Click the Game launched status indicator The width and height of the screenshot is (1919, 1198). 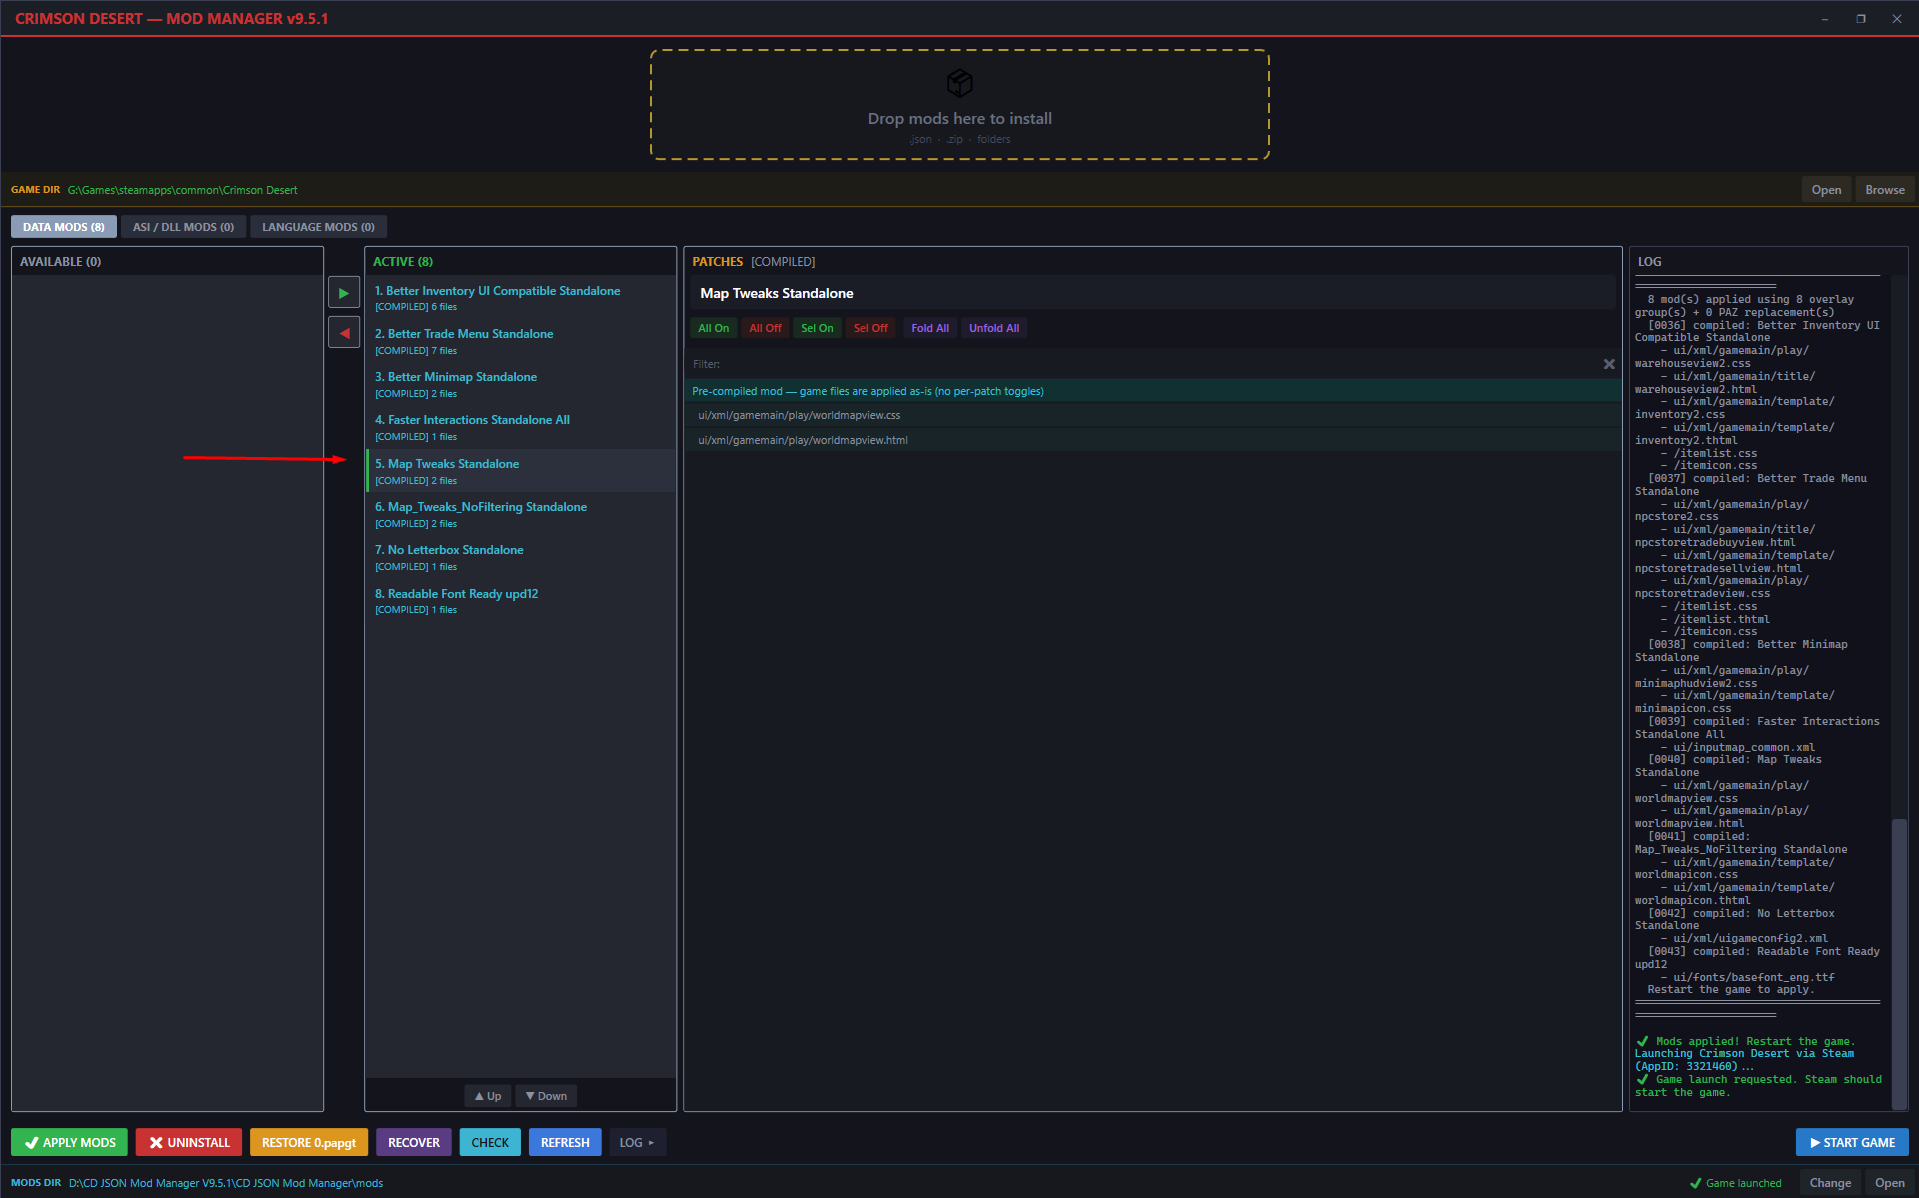point(1736,1183)
